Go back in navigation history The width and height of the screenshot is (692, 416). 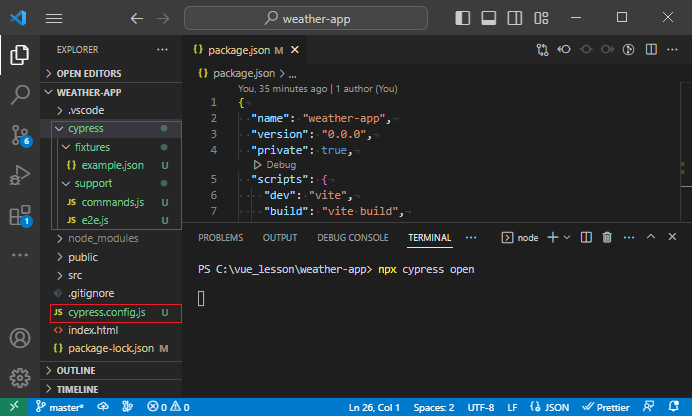(x=137, y=18)
